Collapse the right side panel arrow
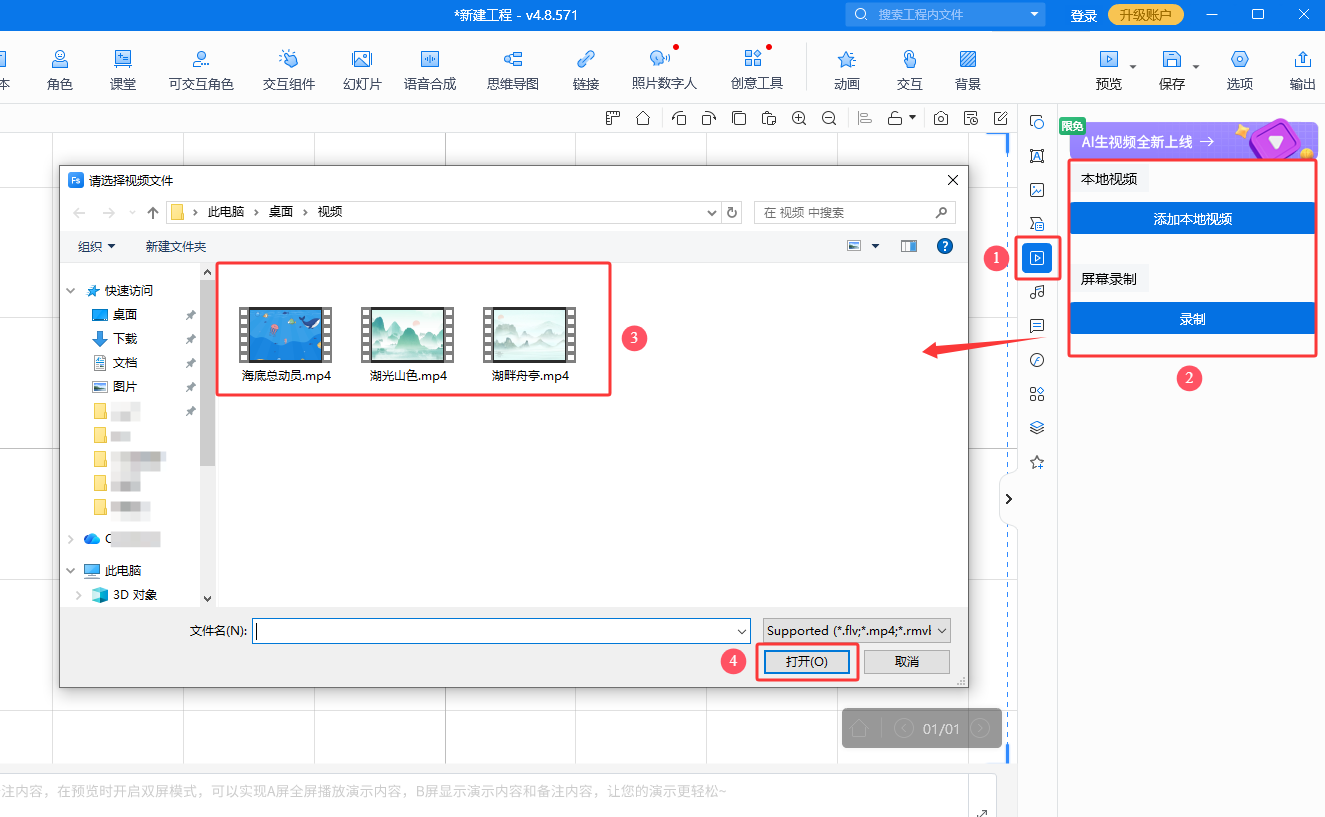Image resolution: width=1325 pixels, height=817 pixels. point(1008,498)
